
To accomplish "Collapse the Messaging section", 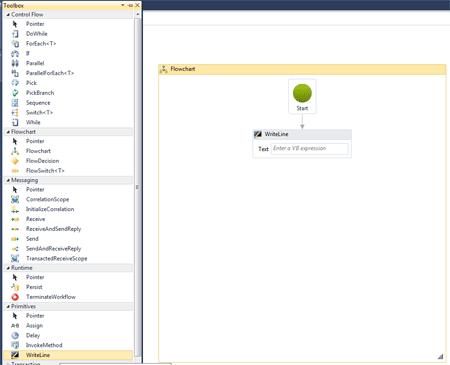I will coord(8,180).
